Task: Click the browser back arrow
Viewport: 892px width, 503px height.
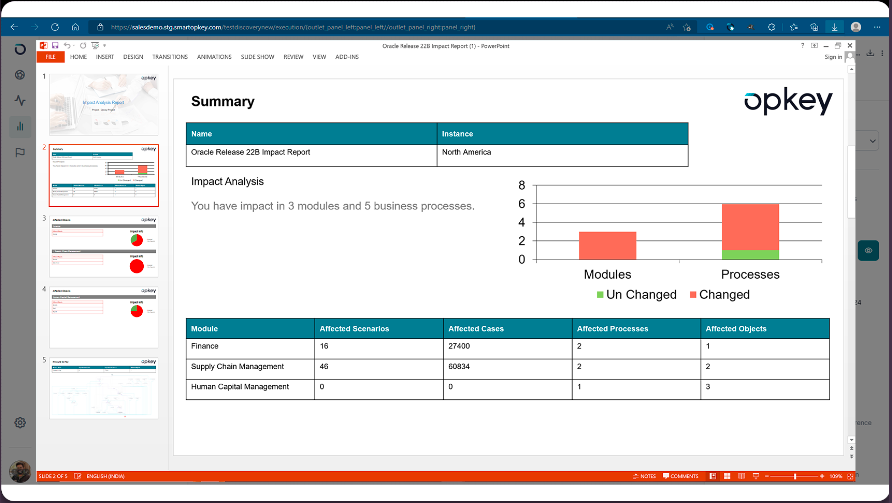Action: pyautogui.click(x=14, y=27)
